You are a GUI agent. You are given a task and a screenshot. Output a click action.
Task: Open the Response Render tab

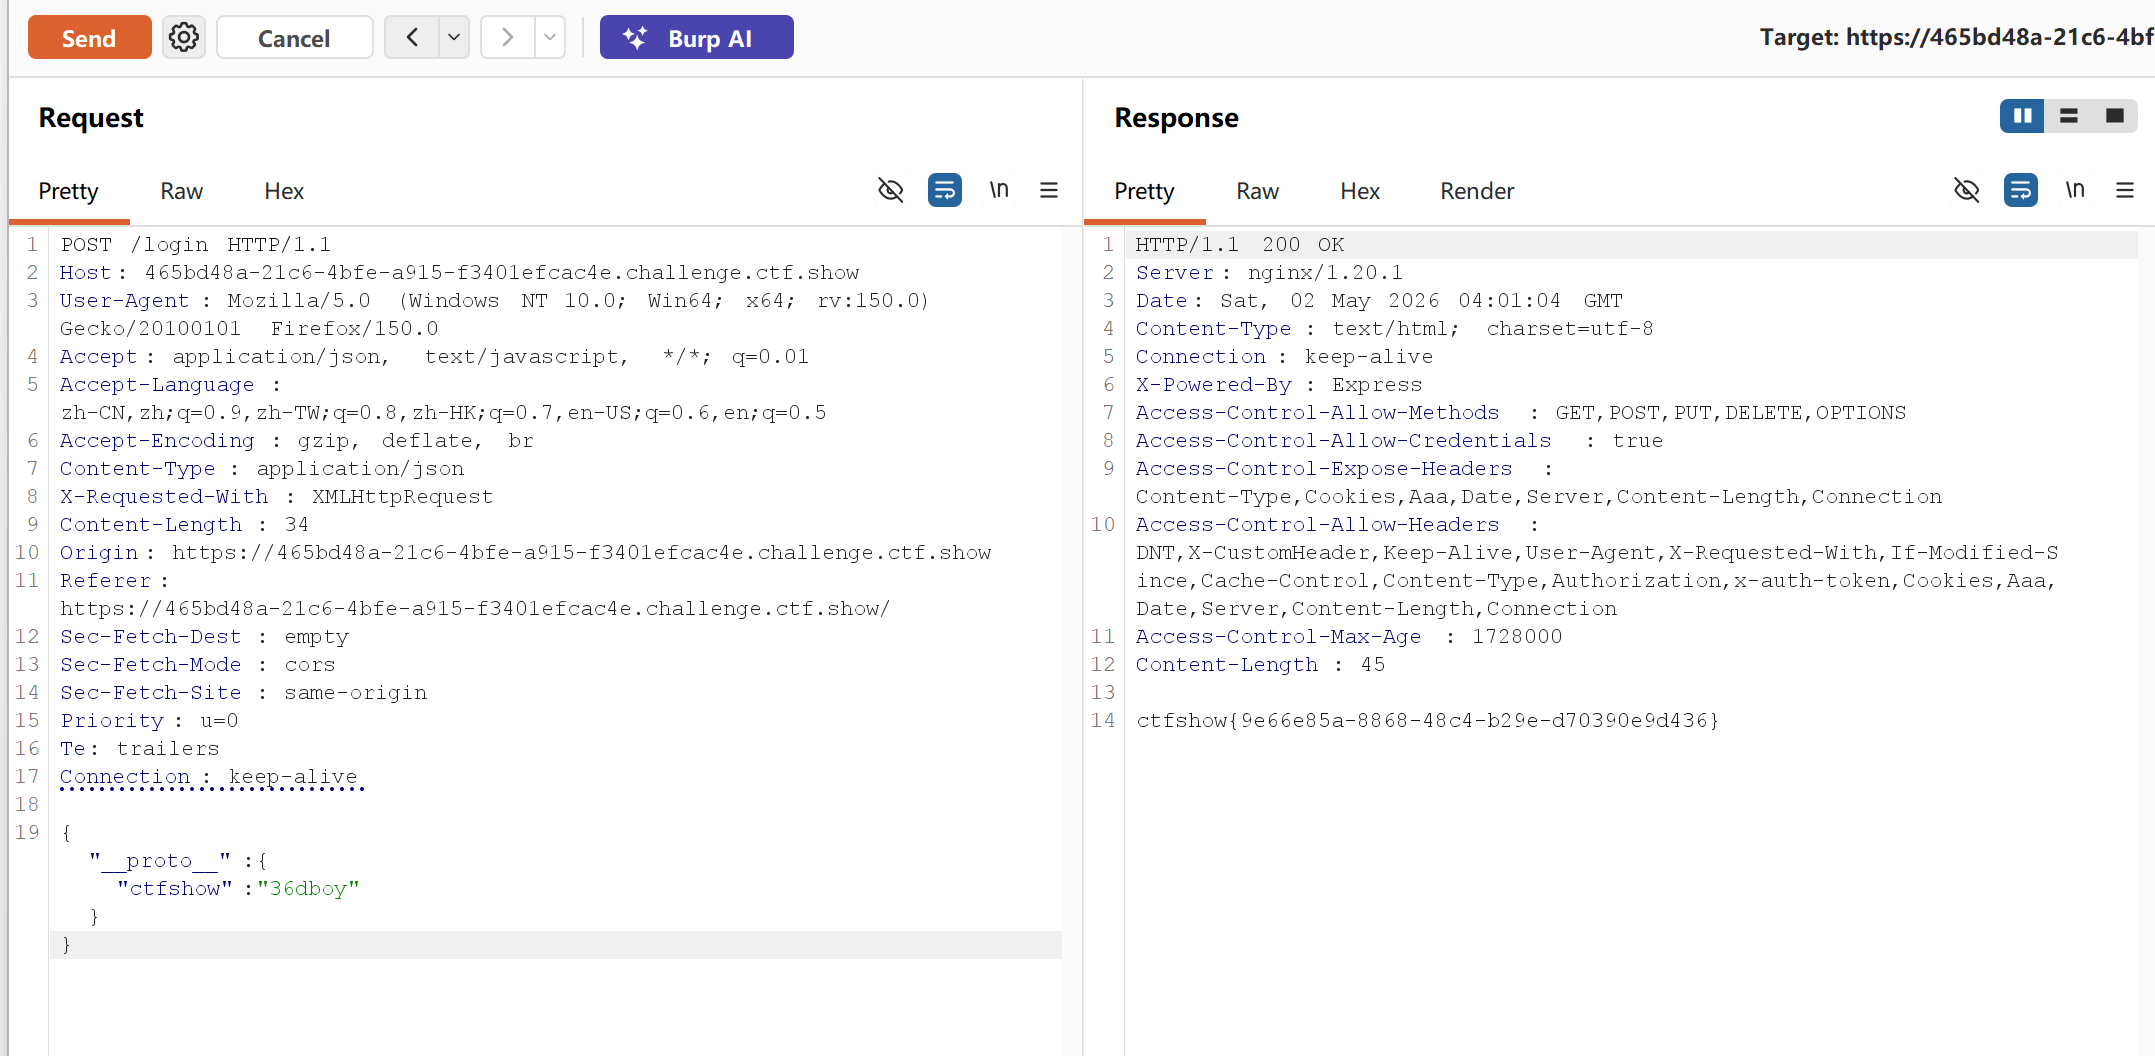(x=1477, y=191)
